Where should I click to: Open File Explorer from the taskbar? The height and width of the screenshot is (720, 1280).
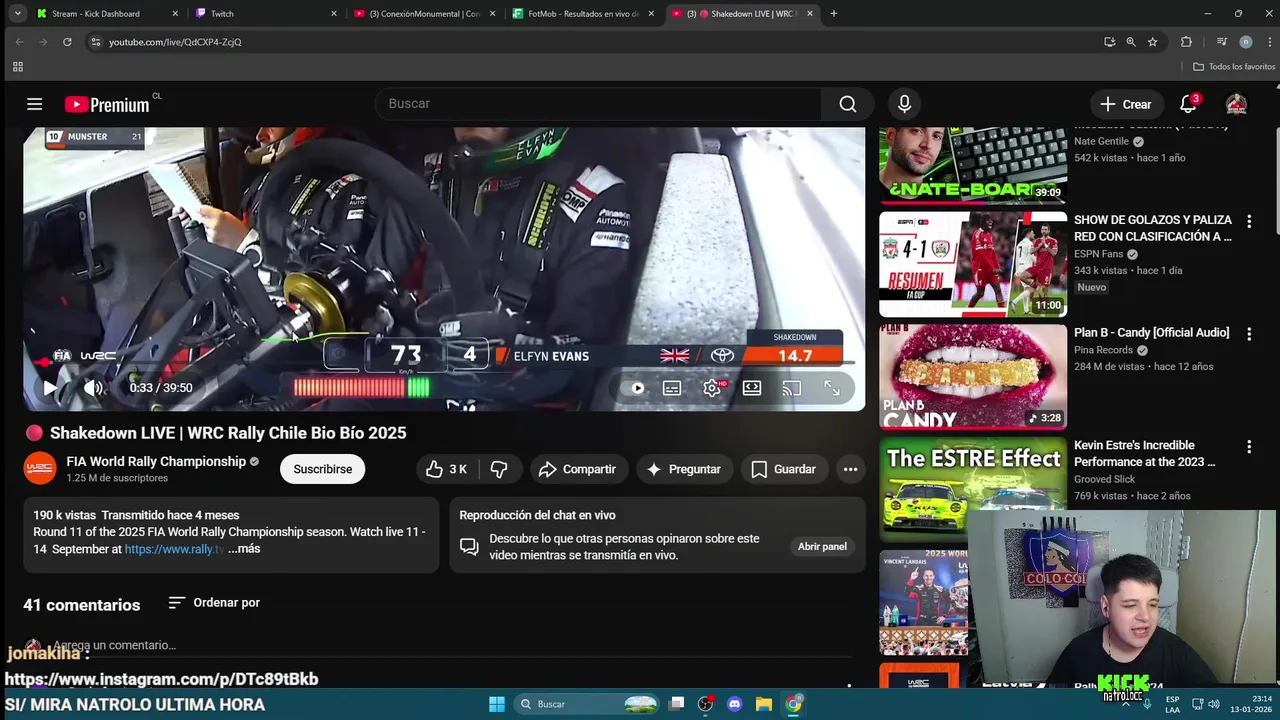tap(764, 704)
